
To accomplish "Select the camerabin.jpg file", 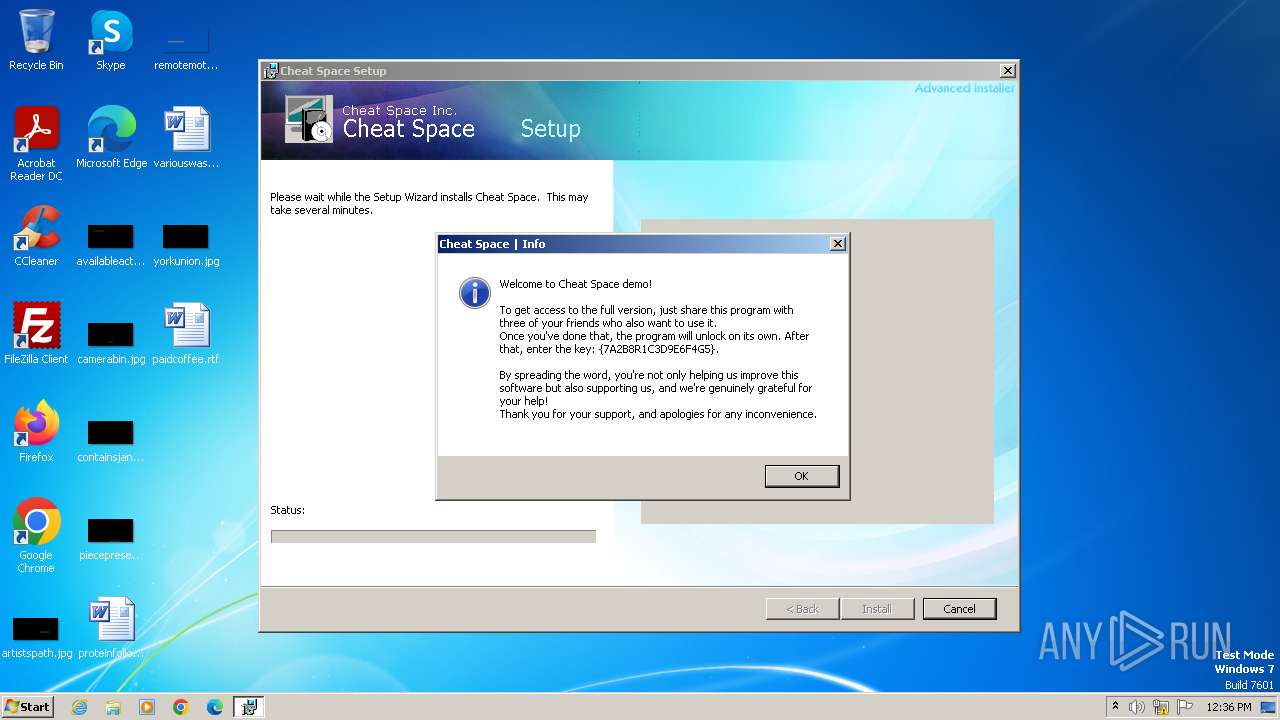I will pos(111,343).
